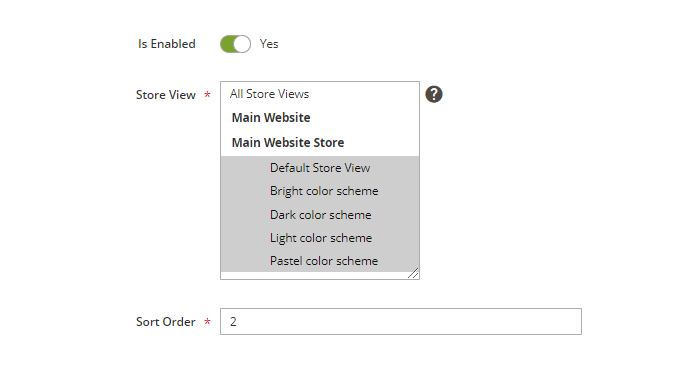This screenshot has width=685, height=373.
Task: Toggle the Is Enabled switch off
Action: point(235,44)
